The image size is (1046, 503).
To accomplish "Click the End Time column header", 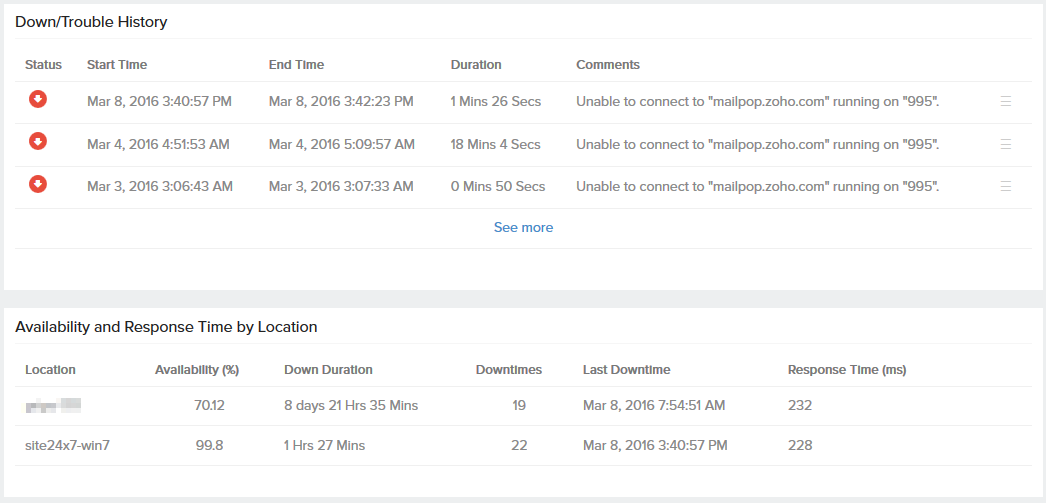I will (x=296, y=65).
